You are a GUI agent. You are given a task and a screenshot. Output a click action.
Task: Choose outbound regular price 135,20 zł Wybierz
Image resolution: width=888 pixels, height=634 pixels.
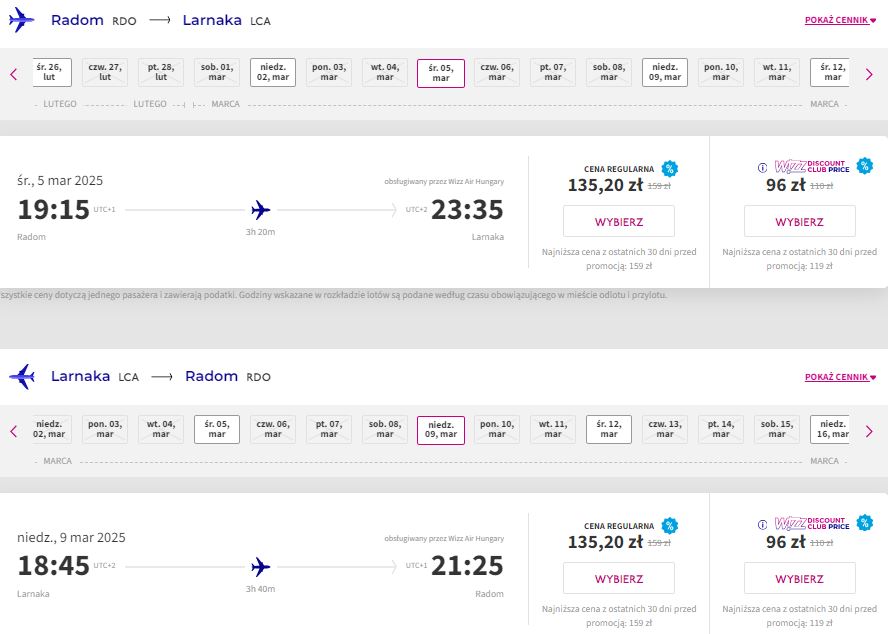click(x=619, y=222)
